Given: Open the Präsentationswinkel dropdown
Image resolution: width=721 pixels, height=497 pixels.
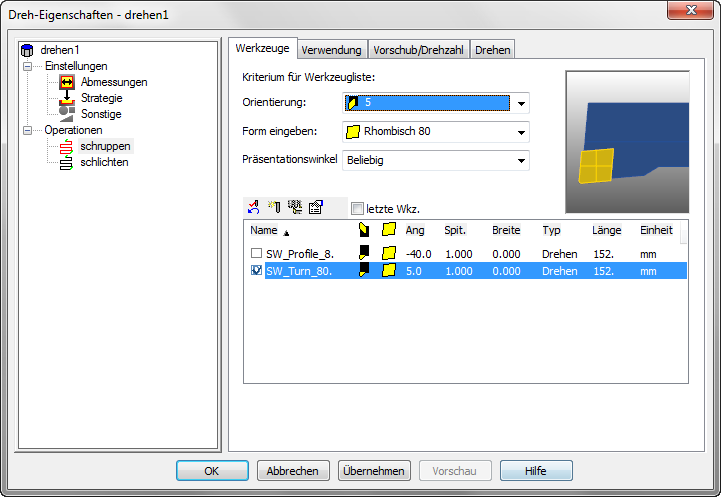Looking at the screenshot, I should [x=521, y=160].
